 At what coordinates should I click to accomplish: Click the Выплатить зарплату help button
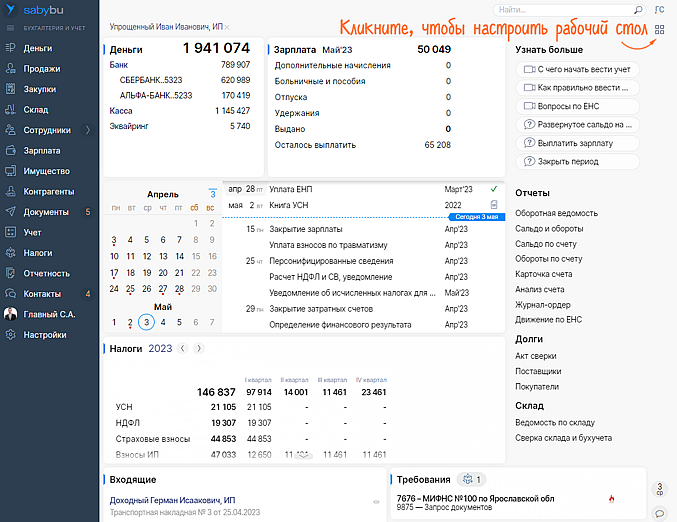pos(575,143)
